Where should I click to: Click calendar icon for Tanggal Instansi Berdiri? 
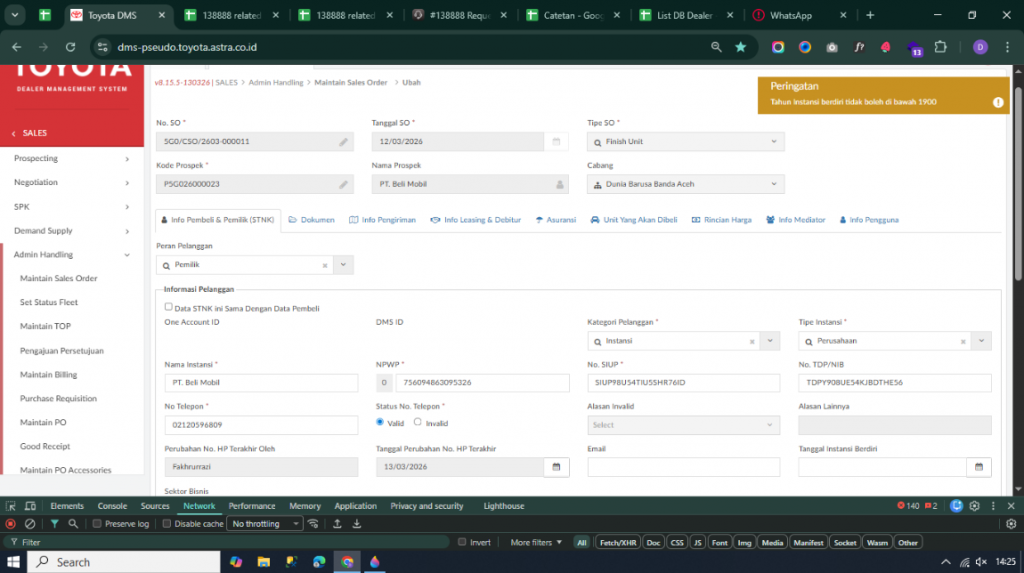point(980,467)
